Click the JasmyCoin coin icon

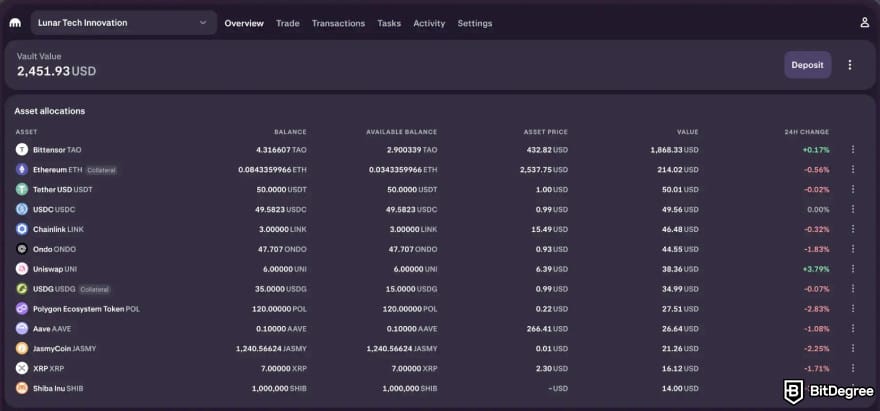22,349
